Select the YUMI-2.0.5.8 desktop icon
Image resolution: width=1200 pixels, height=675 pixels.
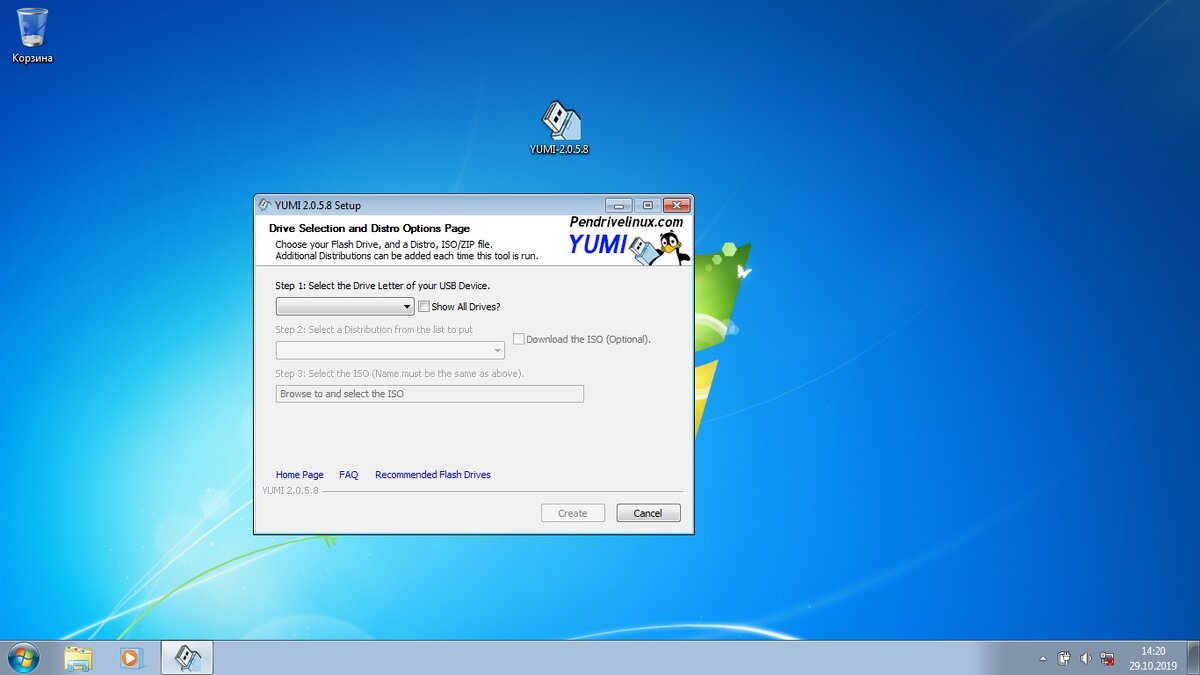coord(560,128)
